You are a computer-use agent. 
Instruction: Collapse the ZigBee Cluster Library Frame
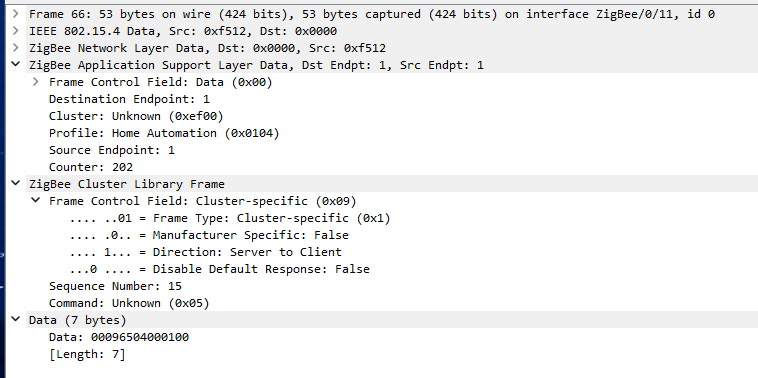click(x=16, y=184)
